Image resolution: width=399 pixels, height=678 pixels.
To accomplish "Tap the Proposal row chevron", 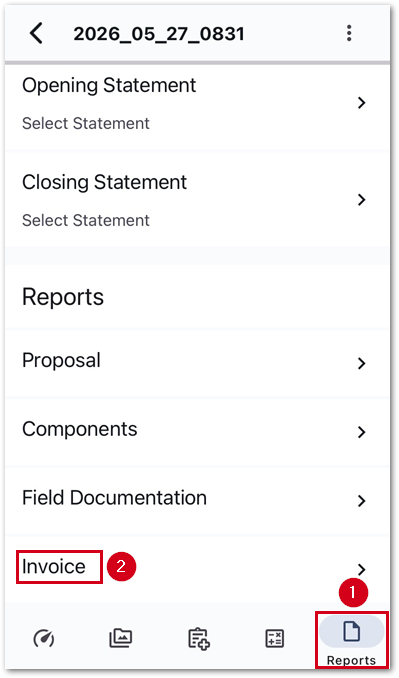I will pyautogui.click(x=361, y=364).
